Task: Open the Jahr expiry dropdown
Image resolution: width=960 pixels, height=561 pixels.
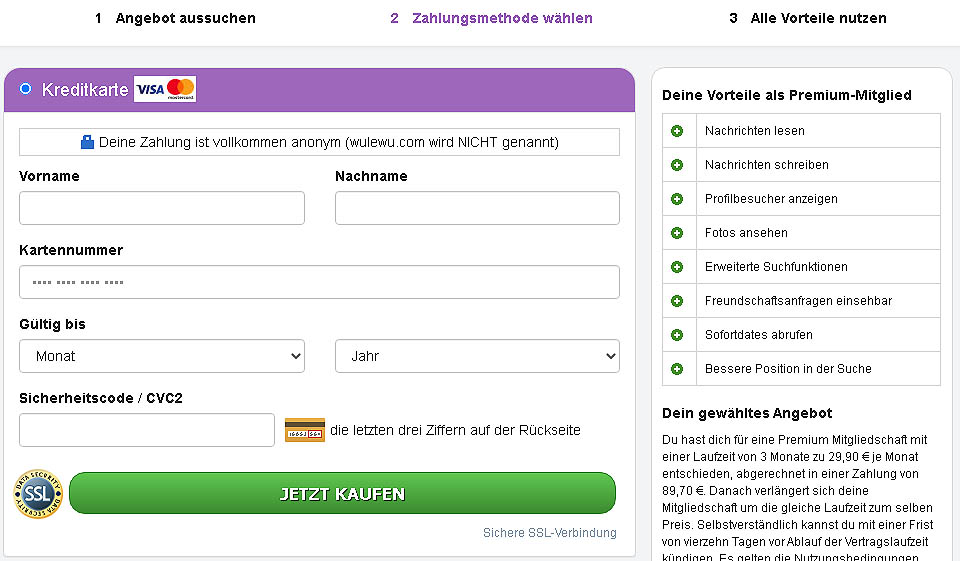Action: tap(477, 356)
